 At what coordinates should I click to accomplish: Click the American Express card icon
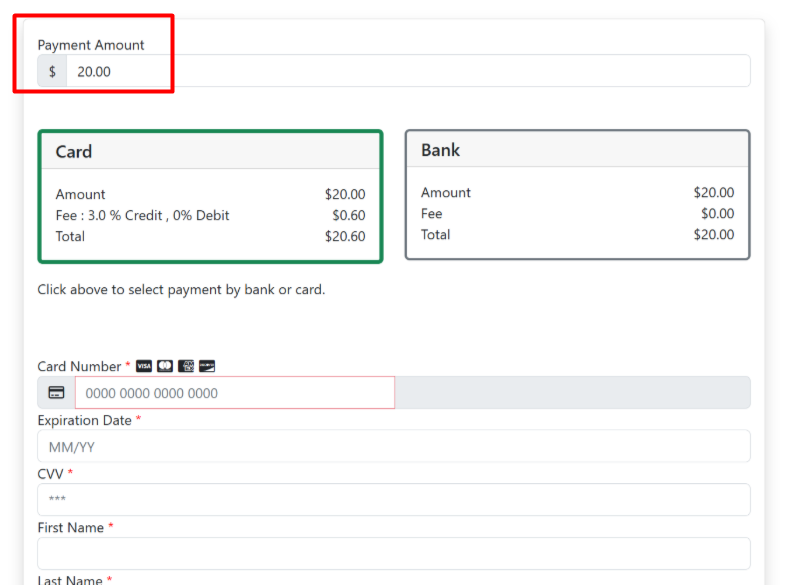186,366
